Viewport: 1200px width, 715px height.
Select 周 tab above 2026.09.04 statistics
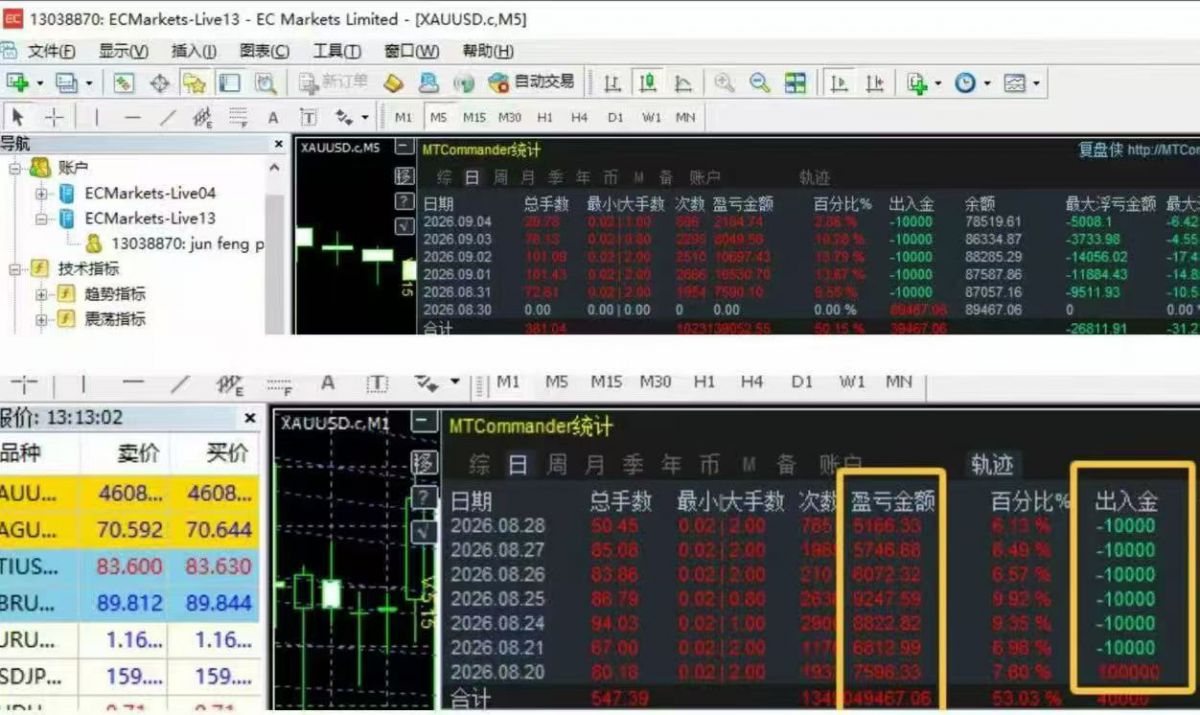[500, 178]
